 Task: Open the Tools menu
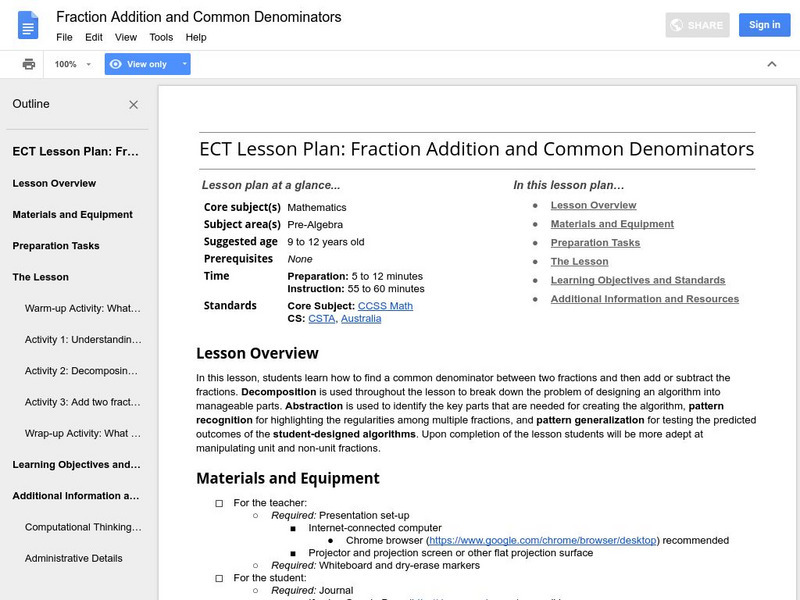161,37
